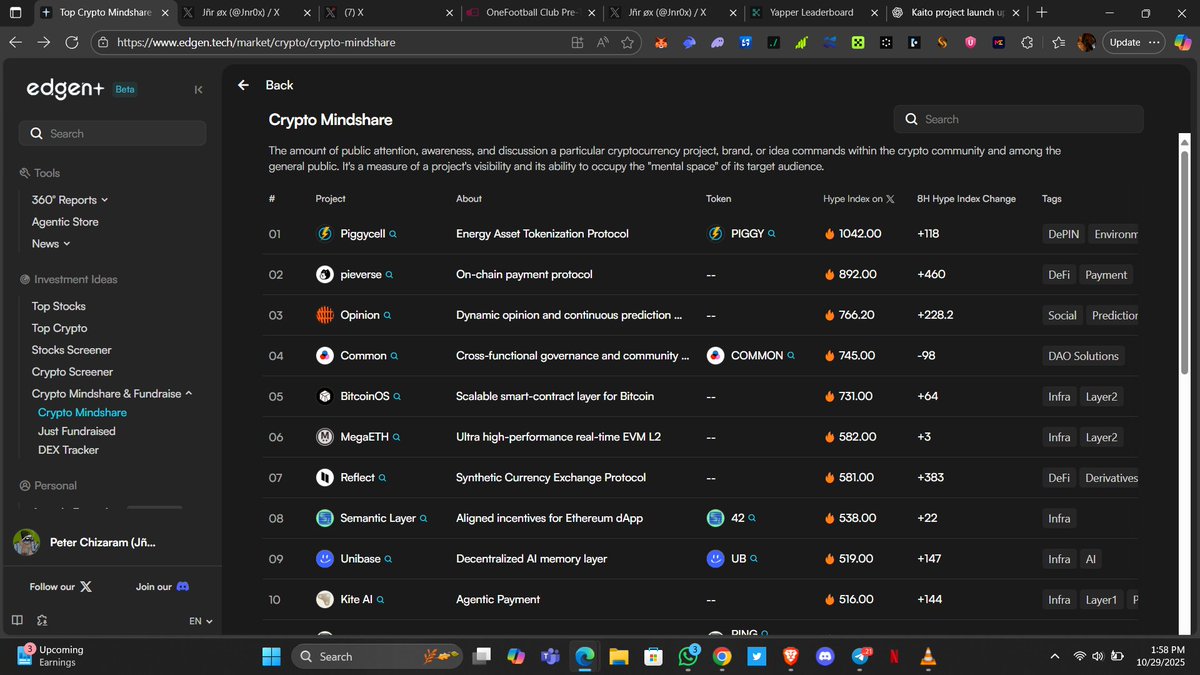Open DEX Tracker page

pos(68,450)
